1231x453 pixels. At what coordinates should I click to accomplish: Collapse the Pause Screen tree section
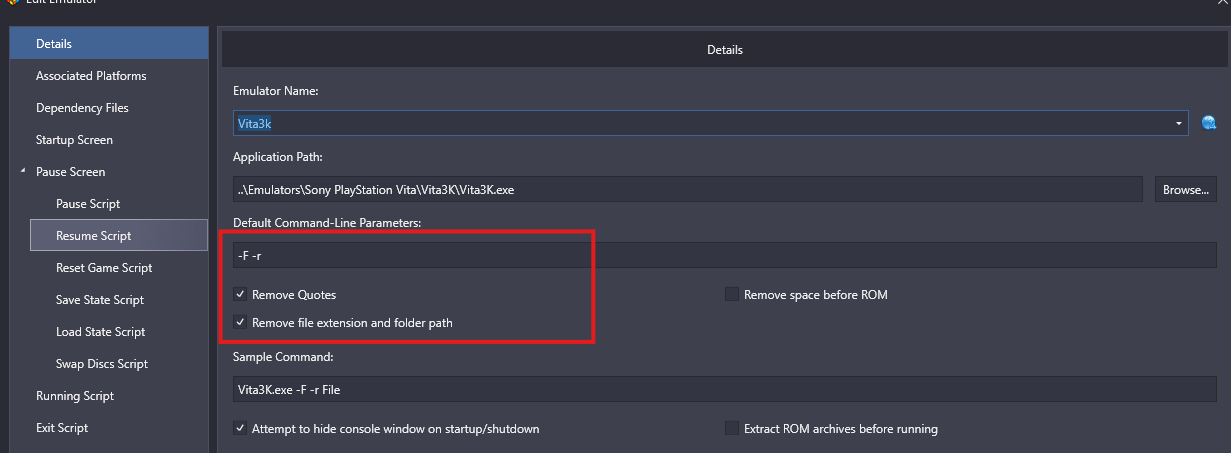pyautogui.click(x=23, y=172)
